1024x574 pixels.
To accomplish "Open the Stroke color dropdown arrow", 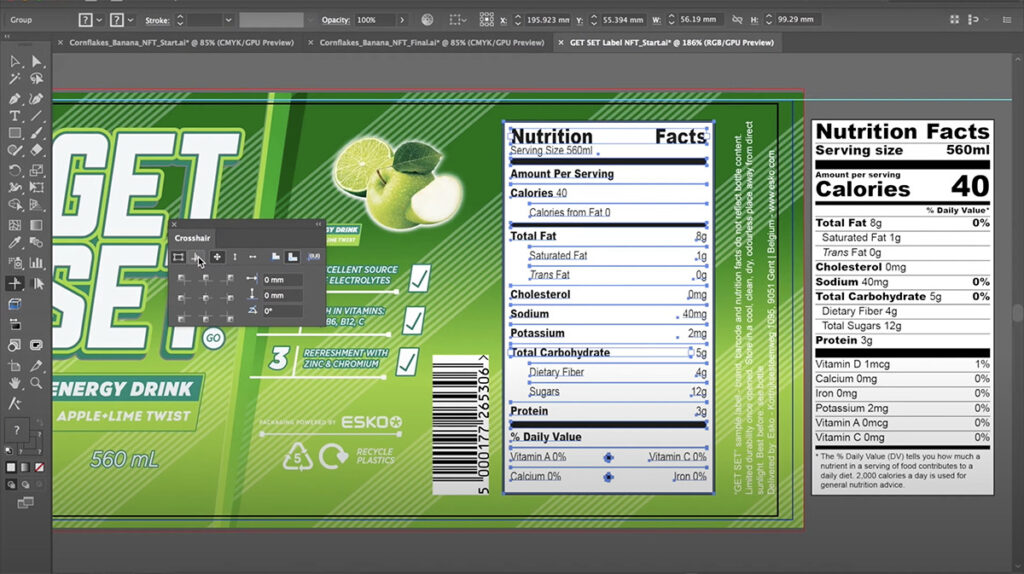I will coord(131,20).
